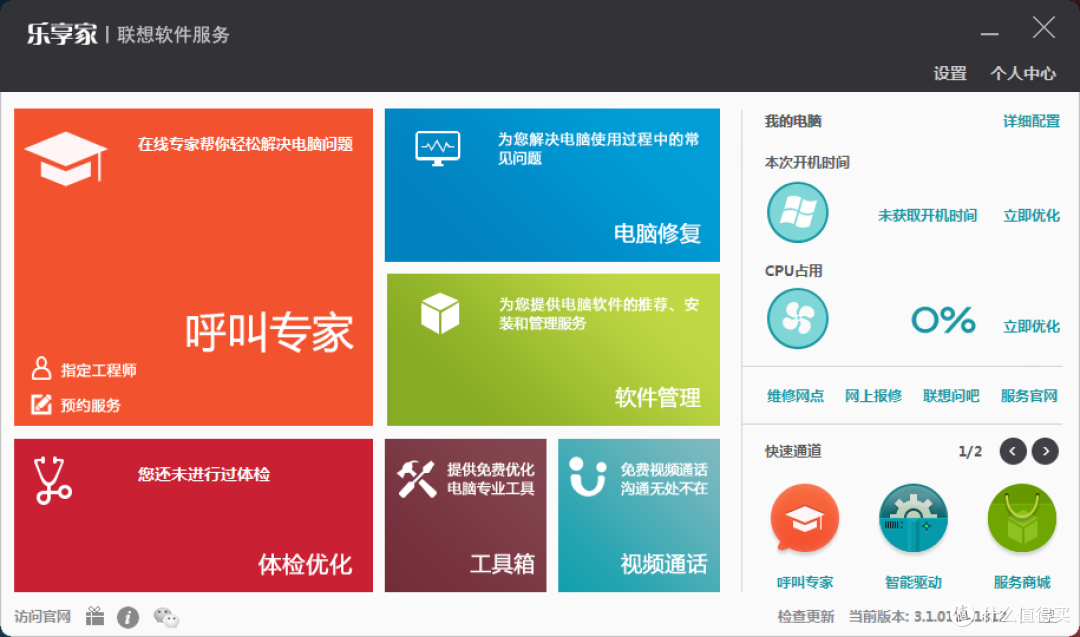Open 服务官网 link
The width and height of the screenshot is (1080, 637).
(x=1029, y=396)
